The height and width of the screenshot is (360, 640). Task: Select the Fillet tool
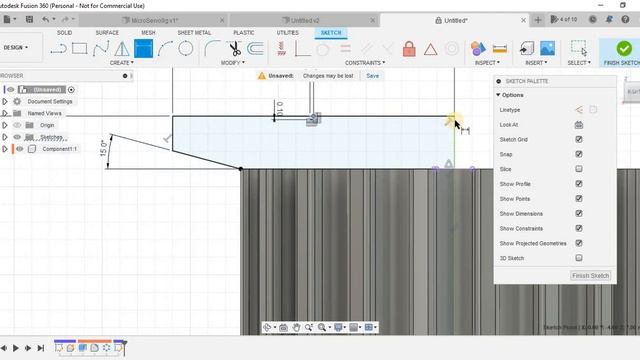click(212, 49)
